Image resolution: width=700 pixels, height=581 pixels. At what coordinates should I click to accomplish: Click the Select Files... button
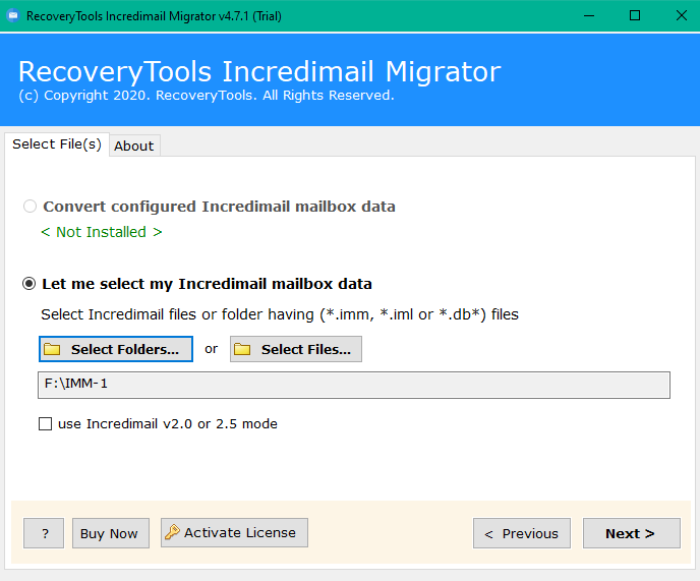pos(296,349)
